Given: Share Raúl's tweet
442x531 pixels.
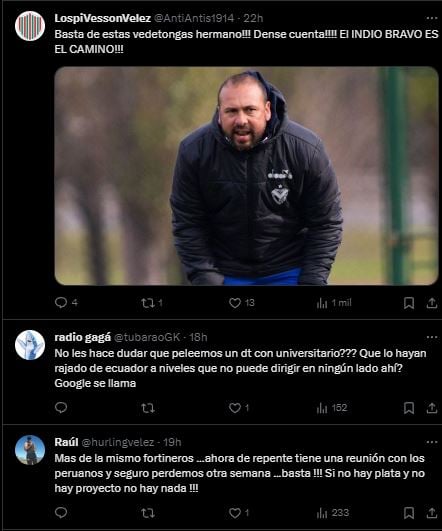Looking at the screenshot, I should [432, 513].
